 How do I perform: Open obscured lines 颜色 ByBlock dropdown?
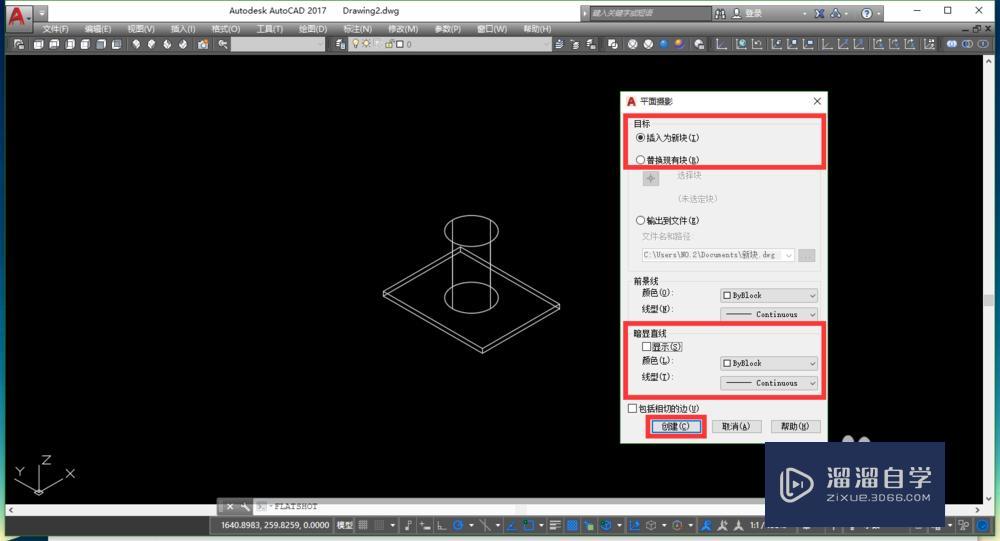point(768,363)
